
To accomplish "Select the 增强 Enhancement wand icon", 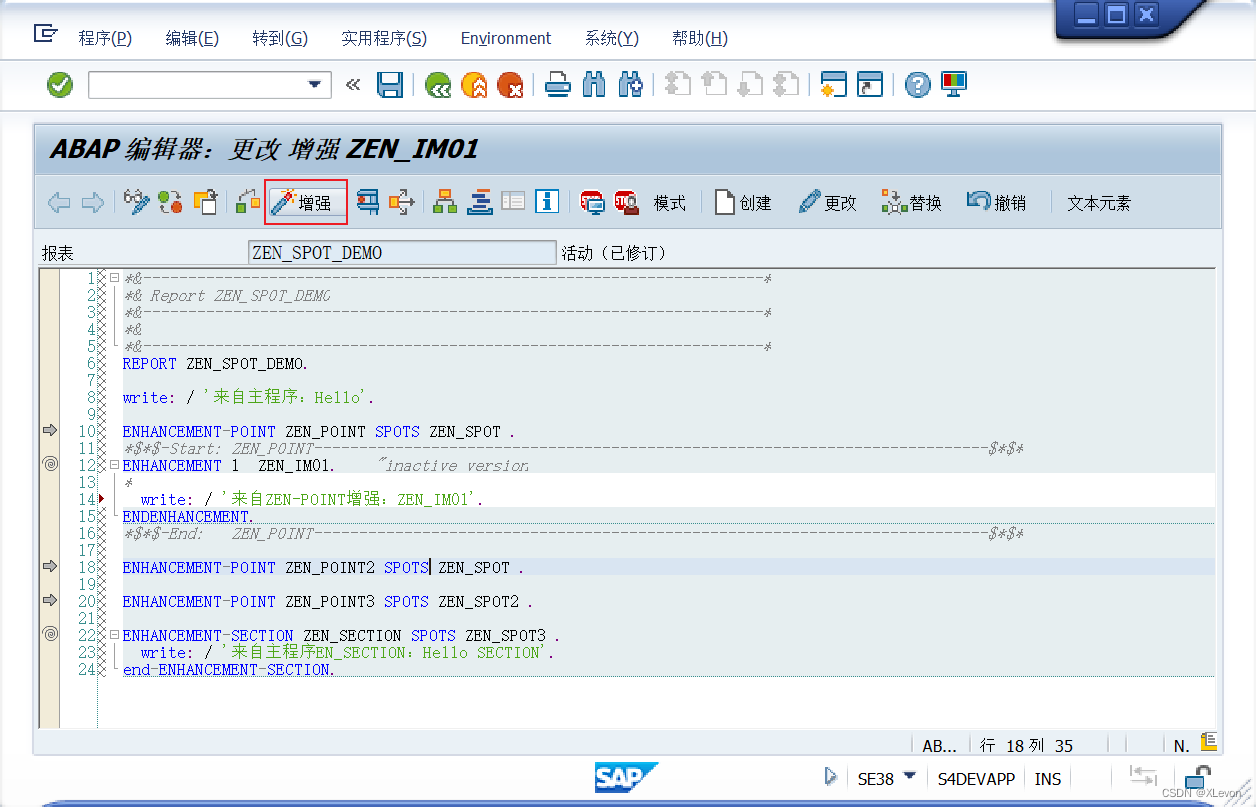I will pyautogui.click(x=305, y=201).
